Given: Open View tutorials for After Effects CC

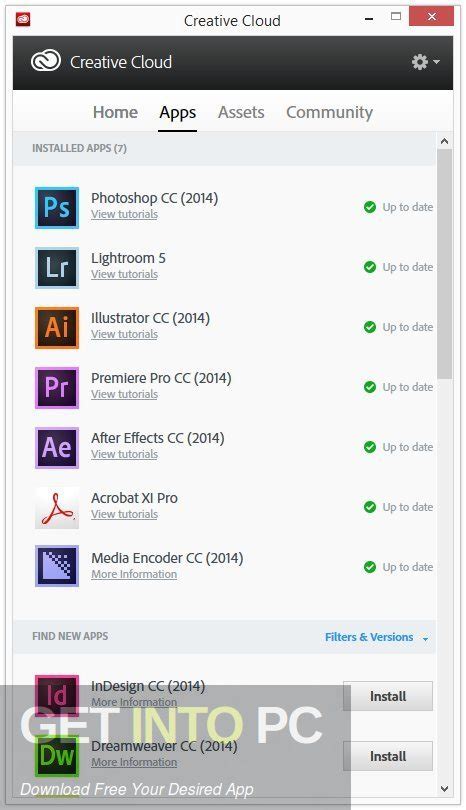Looking at the screenshot, I should 125,454.
